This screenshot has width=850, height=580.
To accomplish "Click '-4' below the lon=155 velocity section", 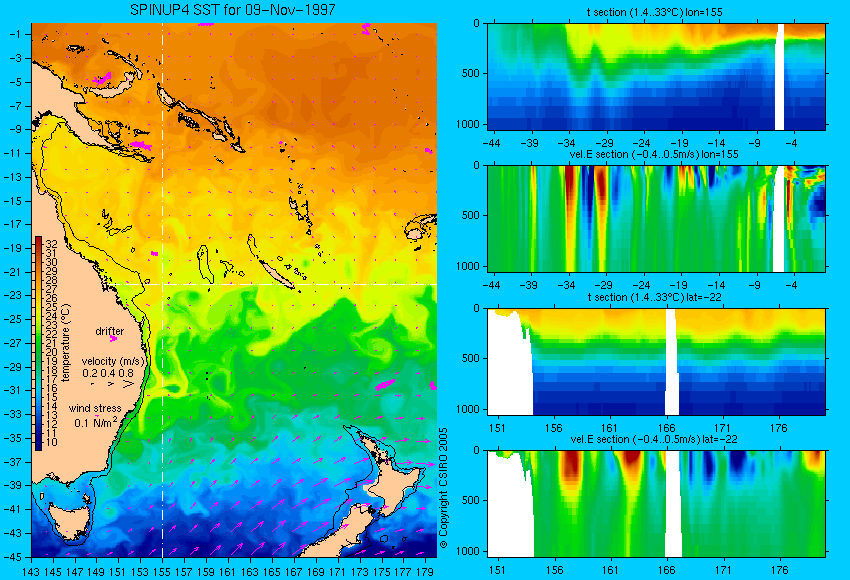I will (x=791, y=285).
